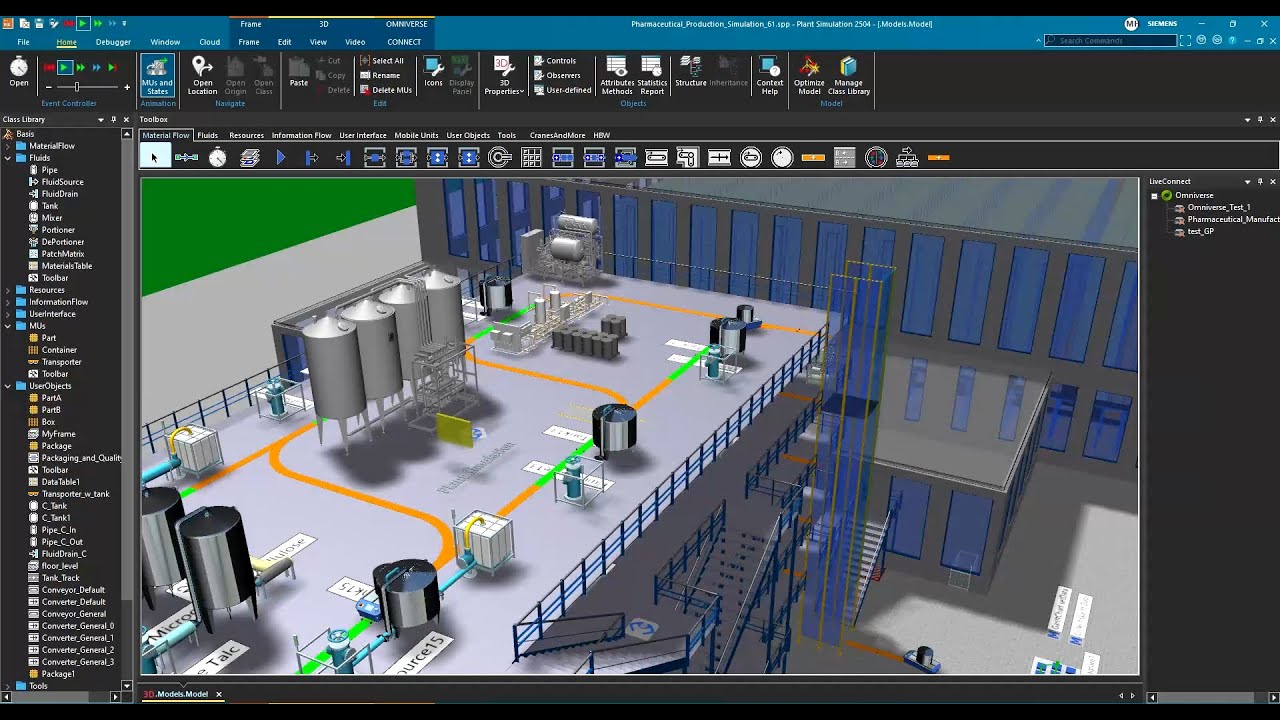Close the 3D.Models.Model tab

(219, 694)
